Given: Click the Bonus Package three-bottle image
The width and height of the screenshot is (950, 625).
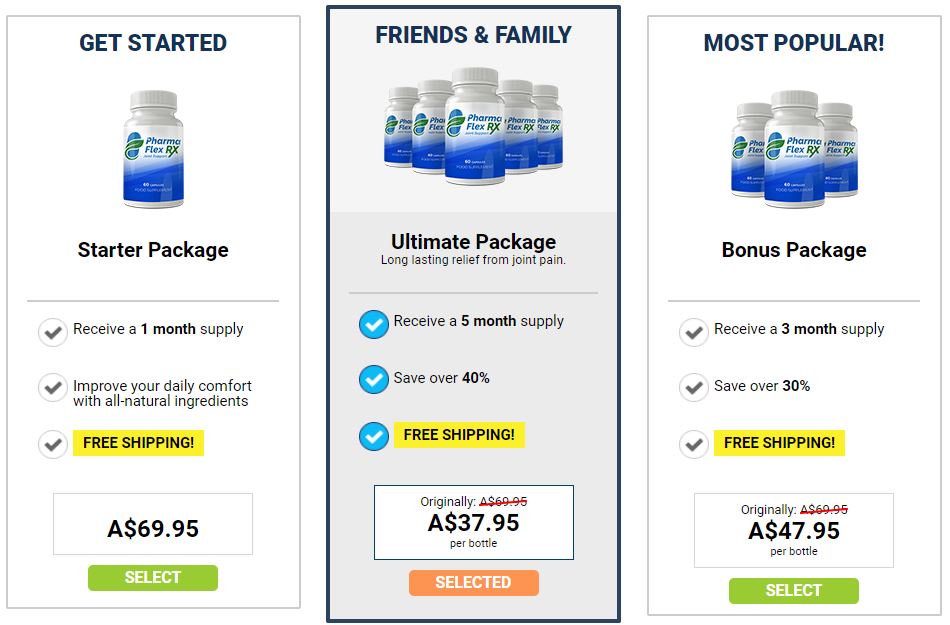Looking at the screenshot, I should point(794,149).
